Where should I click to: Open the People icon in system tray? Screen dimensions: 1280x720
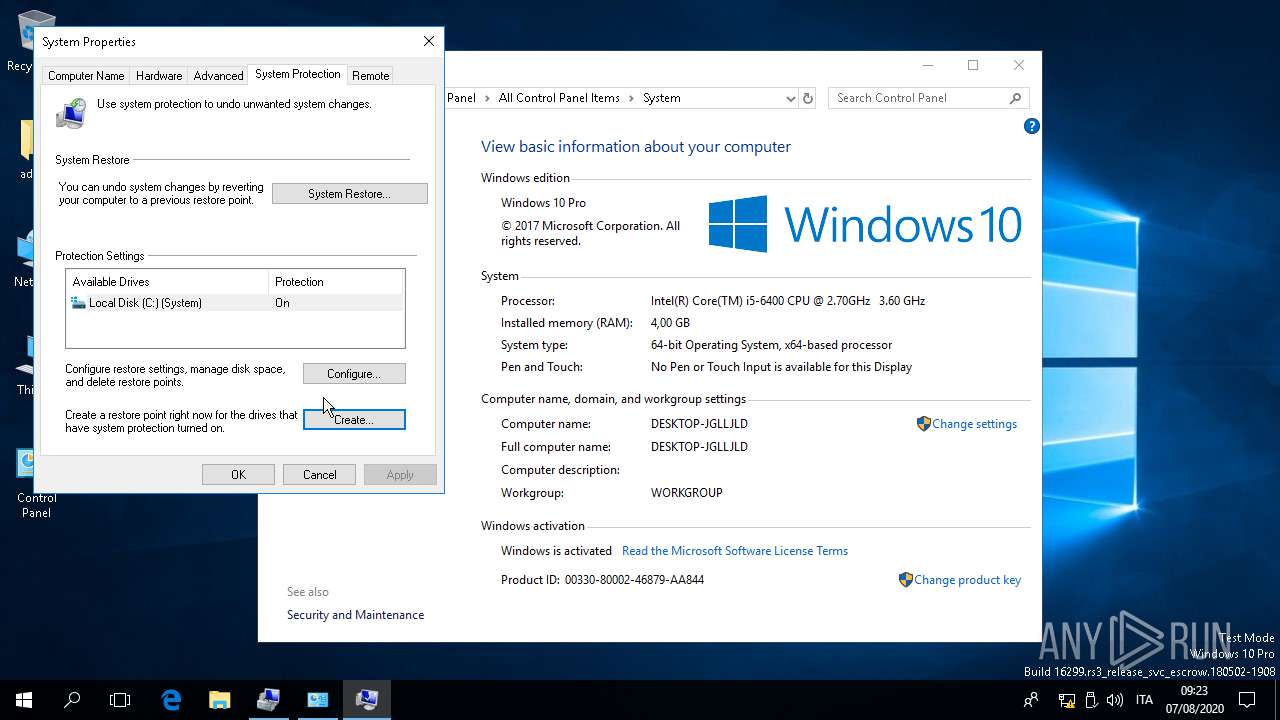(1031, 700)
